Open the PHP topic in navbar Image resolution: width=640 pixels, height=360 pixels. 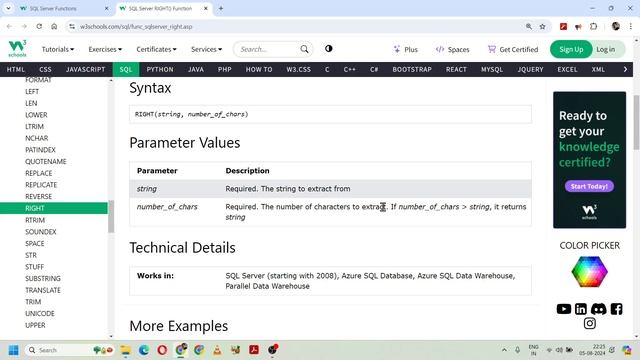pos(224,69)
